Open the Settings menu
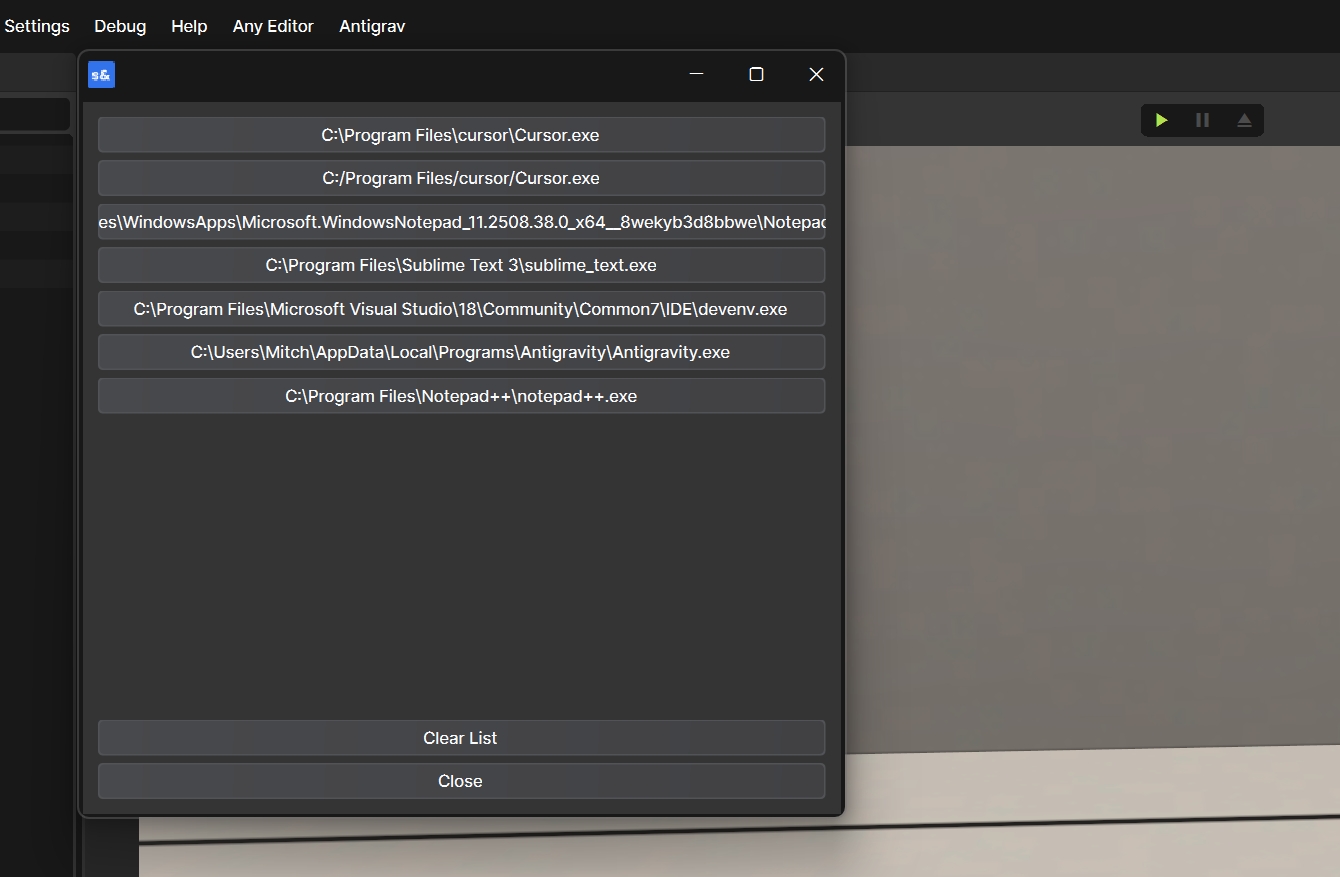 [x=37, y=26]
